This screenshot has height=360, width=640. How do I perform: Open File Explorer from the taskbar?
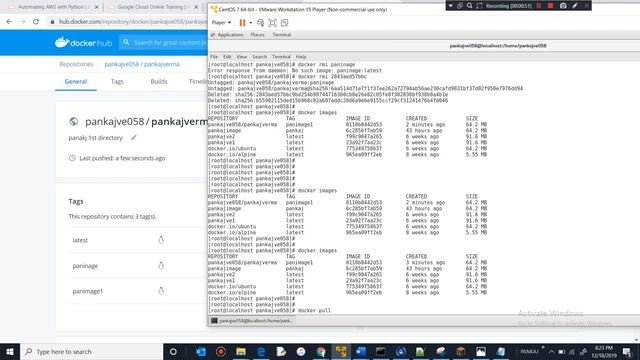(x=241, y=351)
